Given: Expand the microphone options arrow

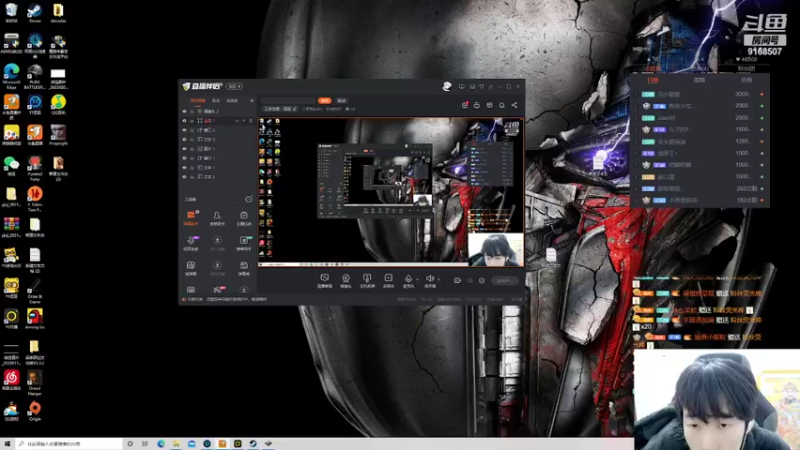Looking at the screenshot, I should (417, 280).
